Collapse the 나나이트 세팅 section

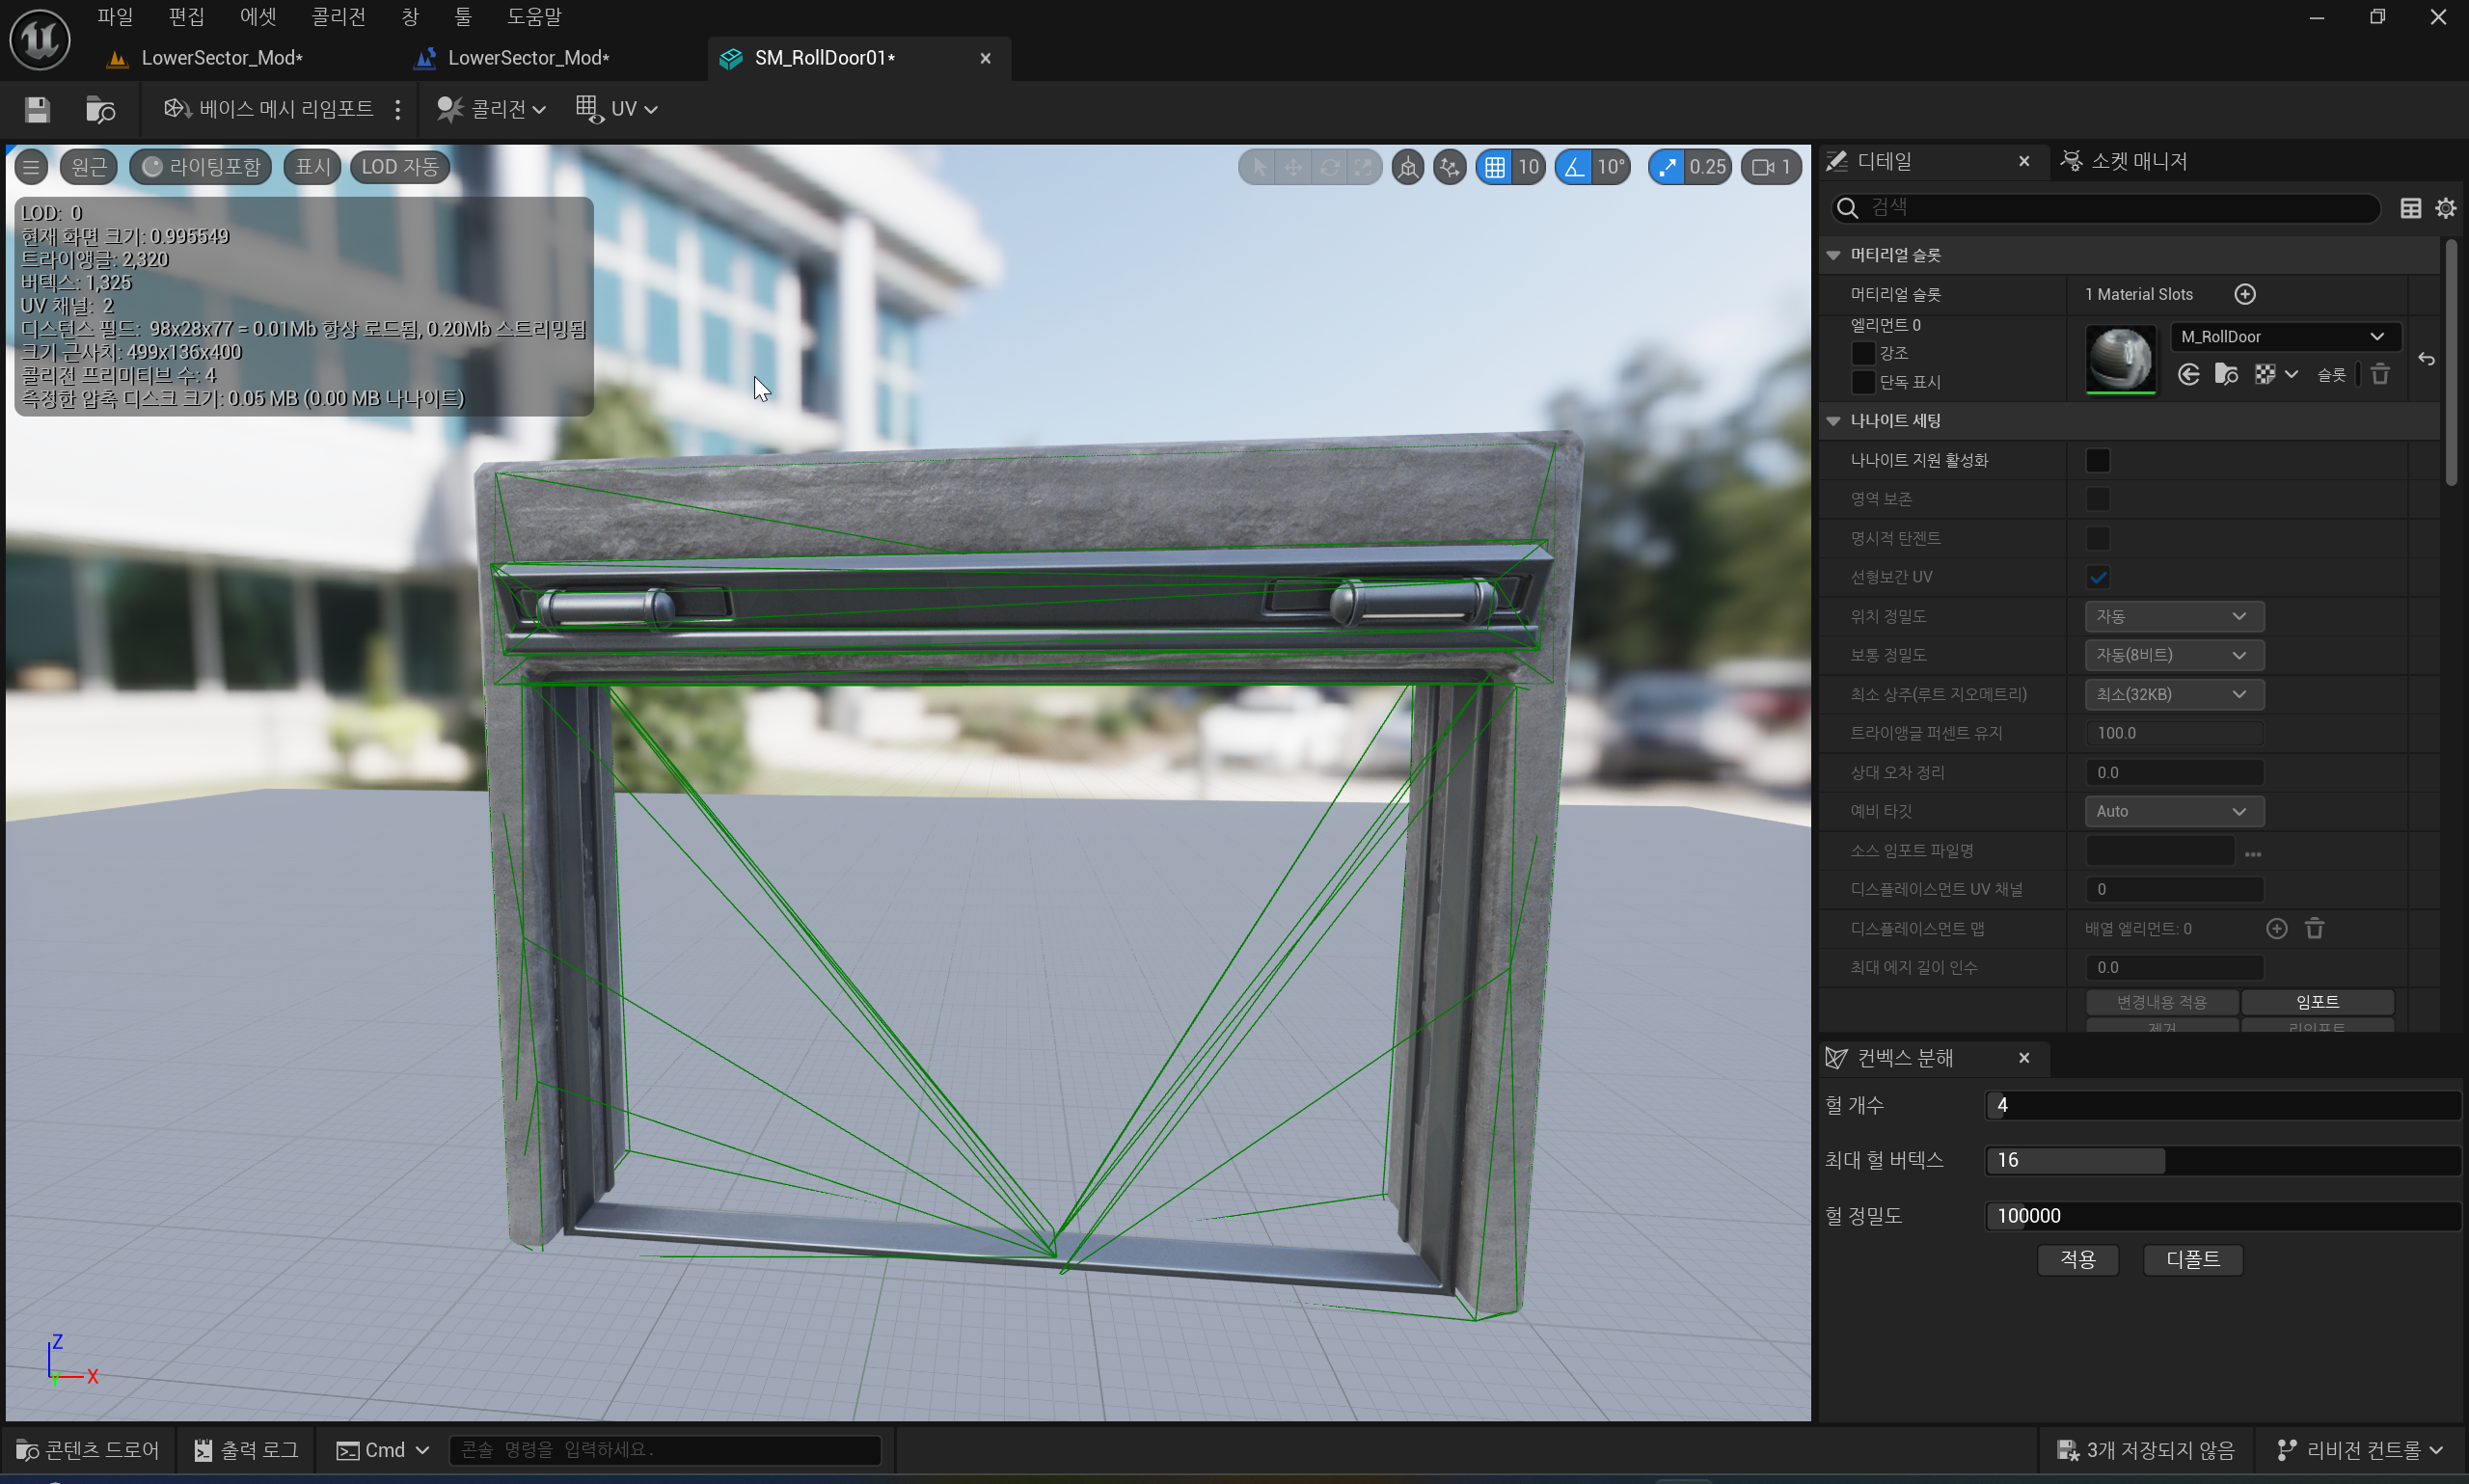tap(1833, 421)
